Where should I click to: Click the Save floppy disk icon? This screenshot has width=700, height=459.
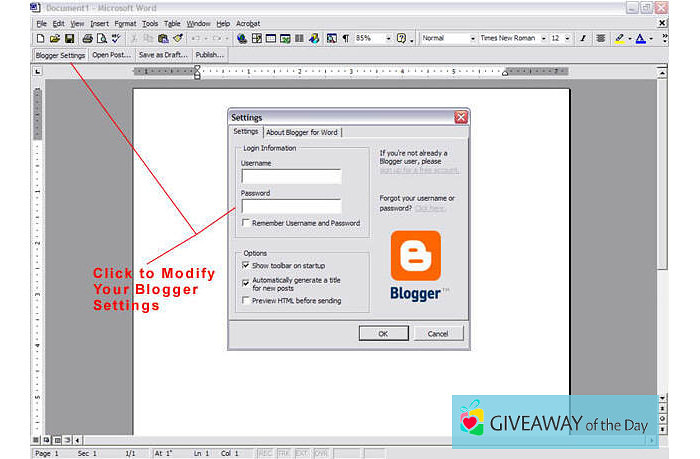pyautogui.click(x=69, y=38)
